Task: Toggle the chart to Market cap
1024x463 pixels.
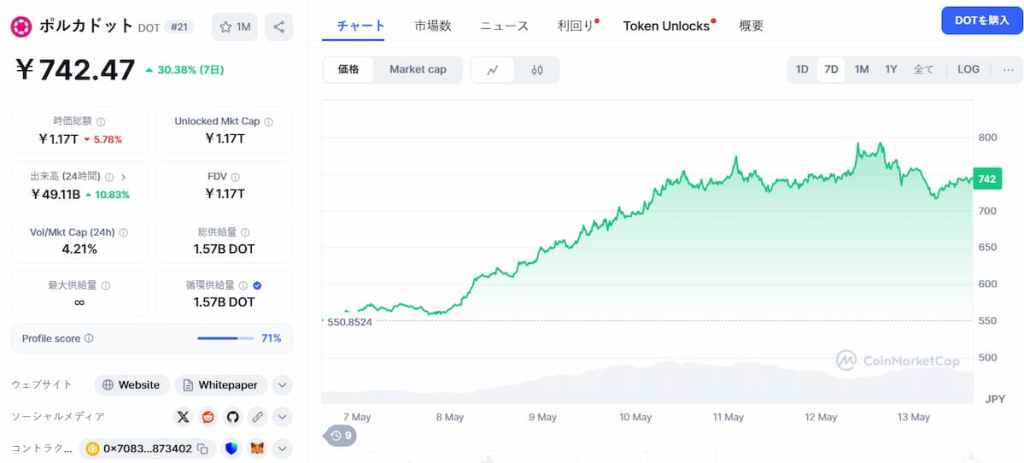Action: click(x=418, y=70)
